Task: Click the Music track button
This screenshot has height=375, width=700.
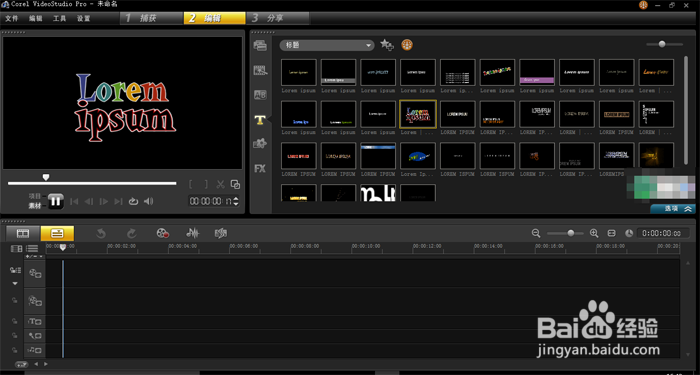Action: click(x=35, y=350)
